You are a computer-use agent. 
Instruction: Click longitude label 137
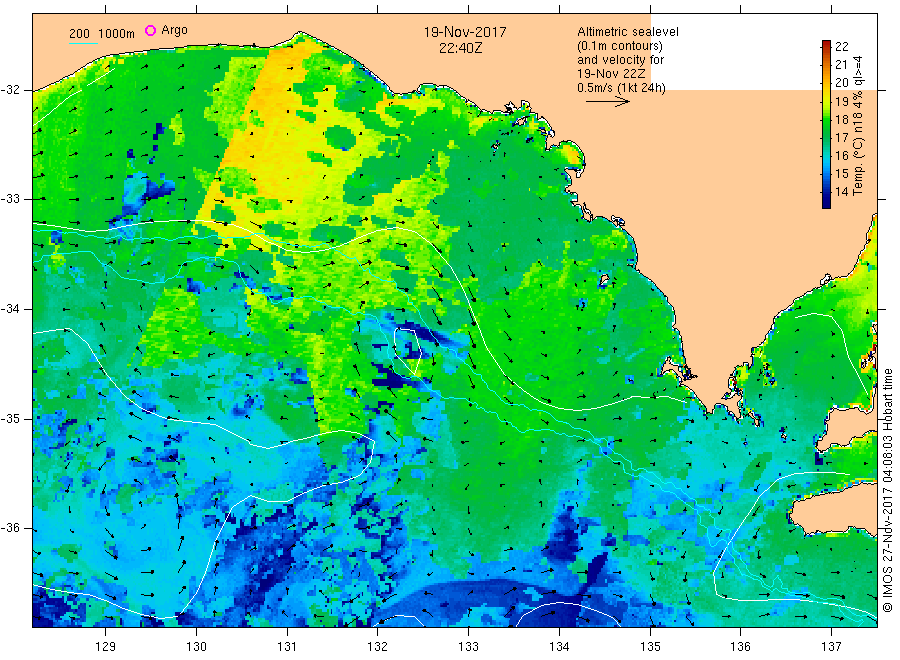click(x=831, y=647)
